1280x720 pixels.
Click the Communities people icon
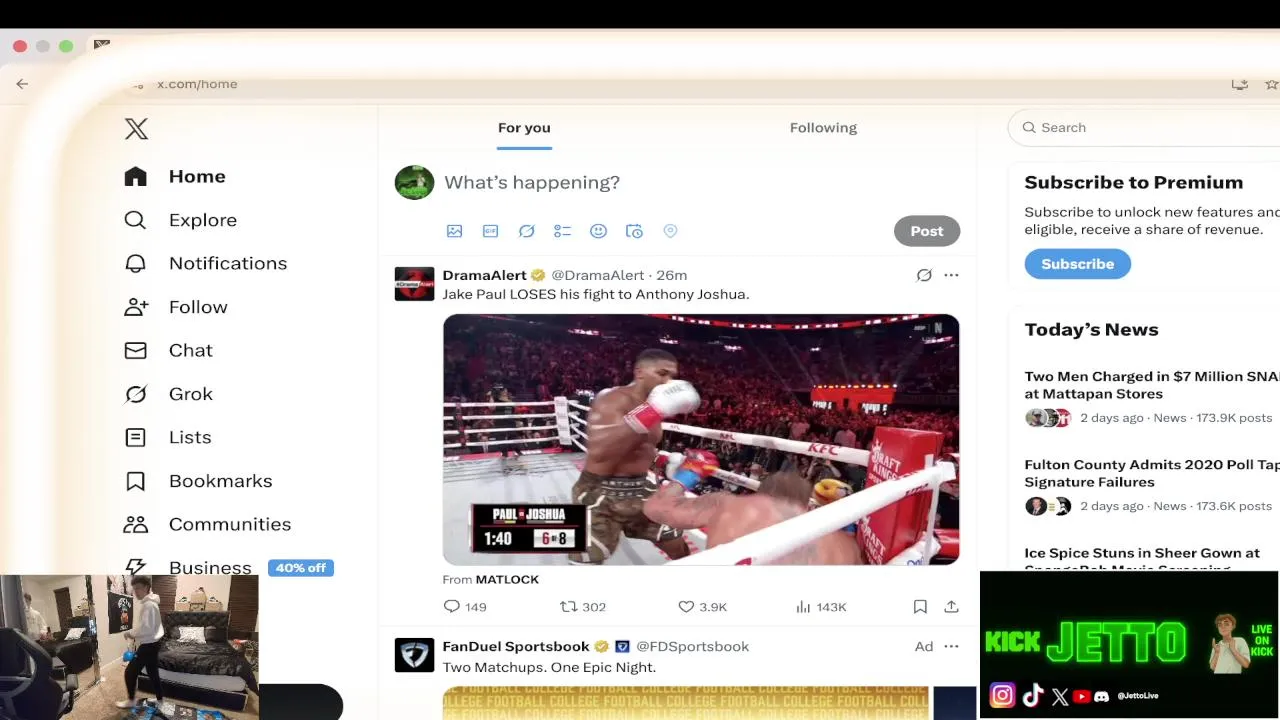pos(135,524)
